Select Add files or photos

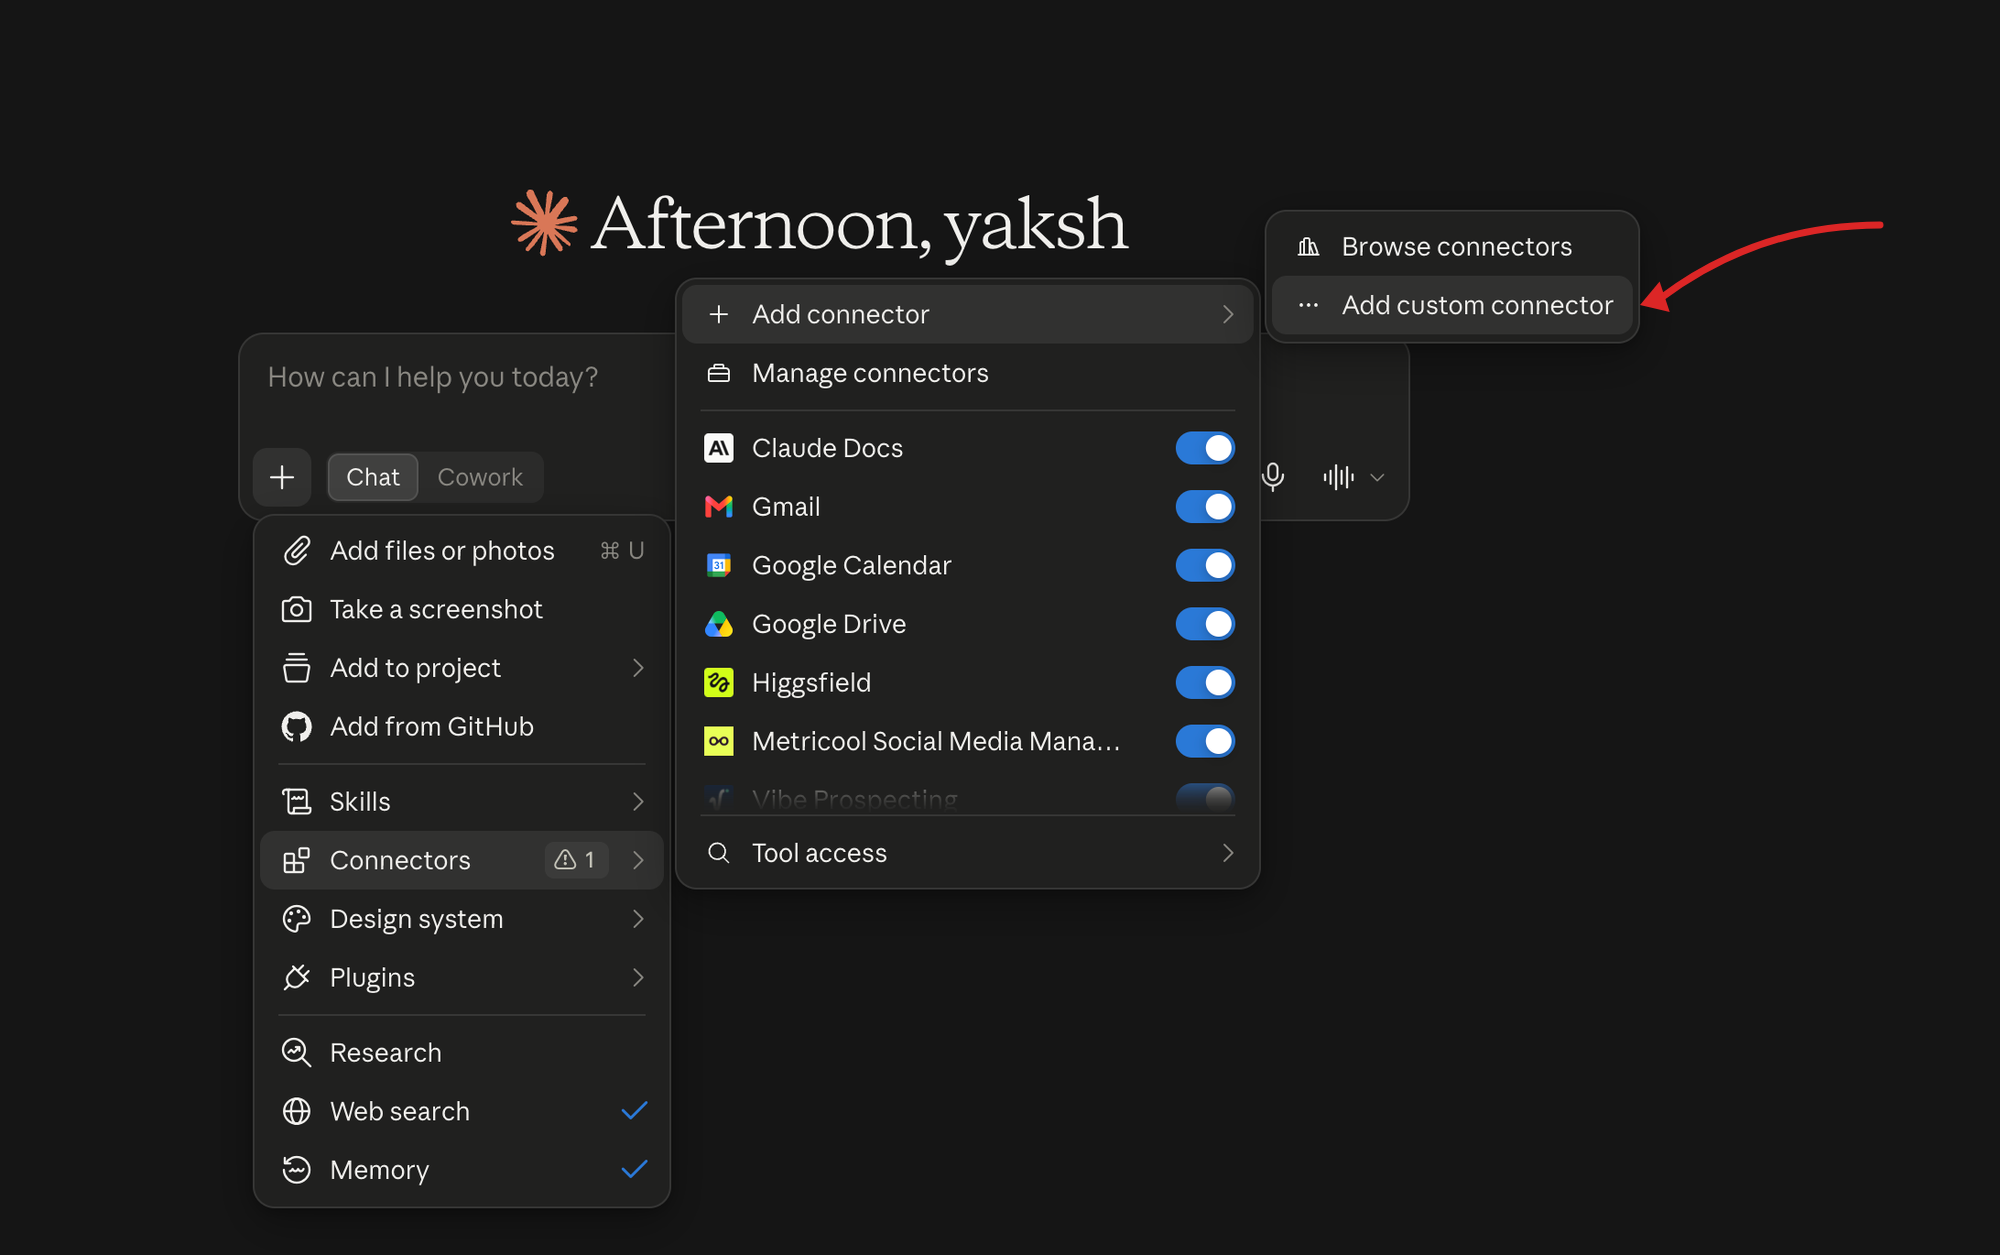[462, 551]
